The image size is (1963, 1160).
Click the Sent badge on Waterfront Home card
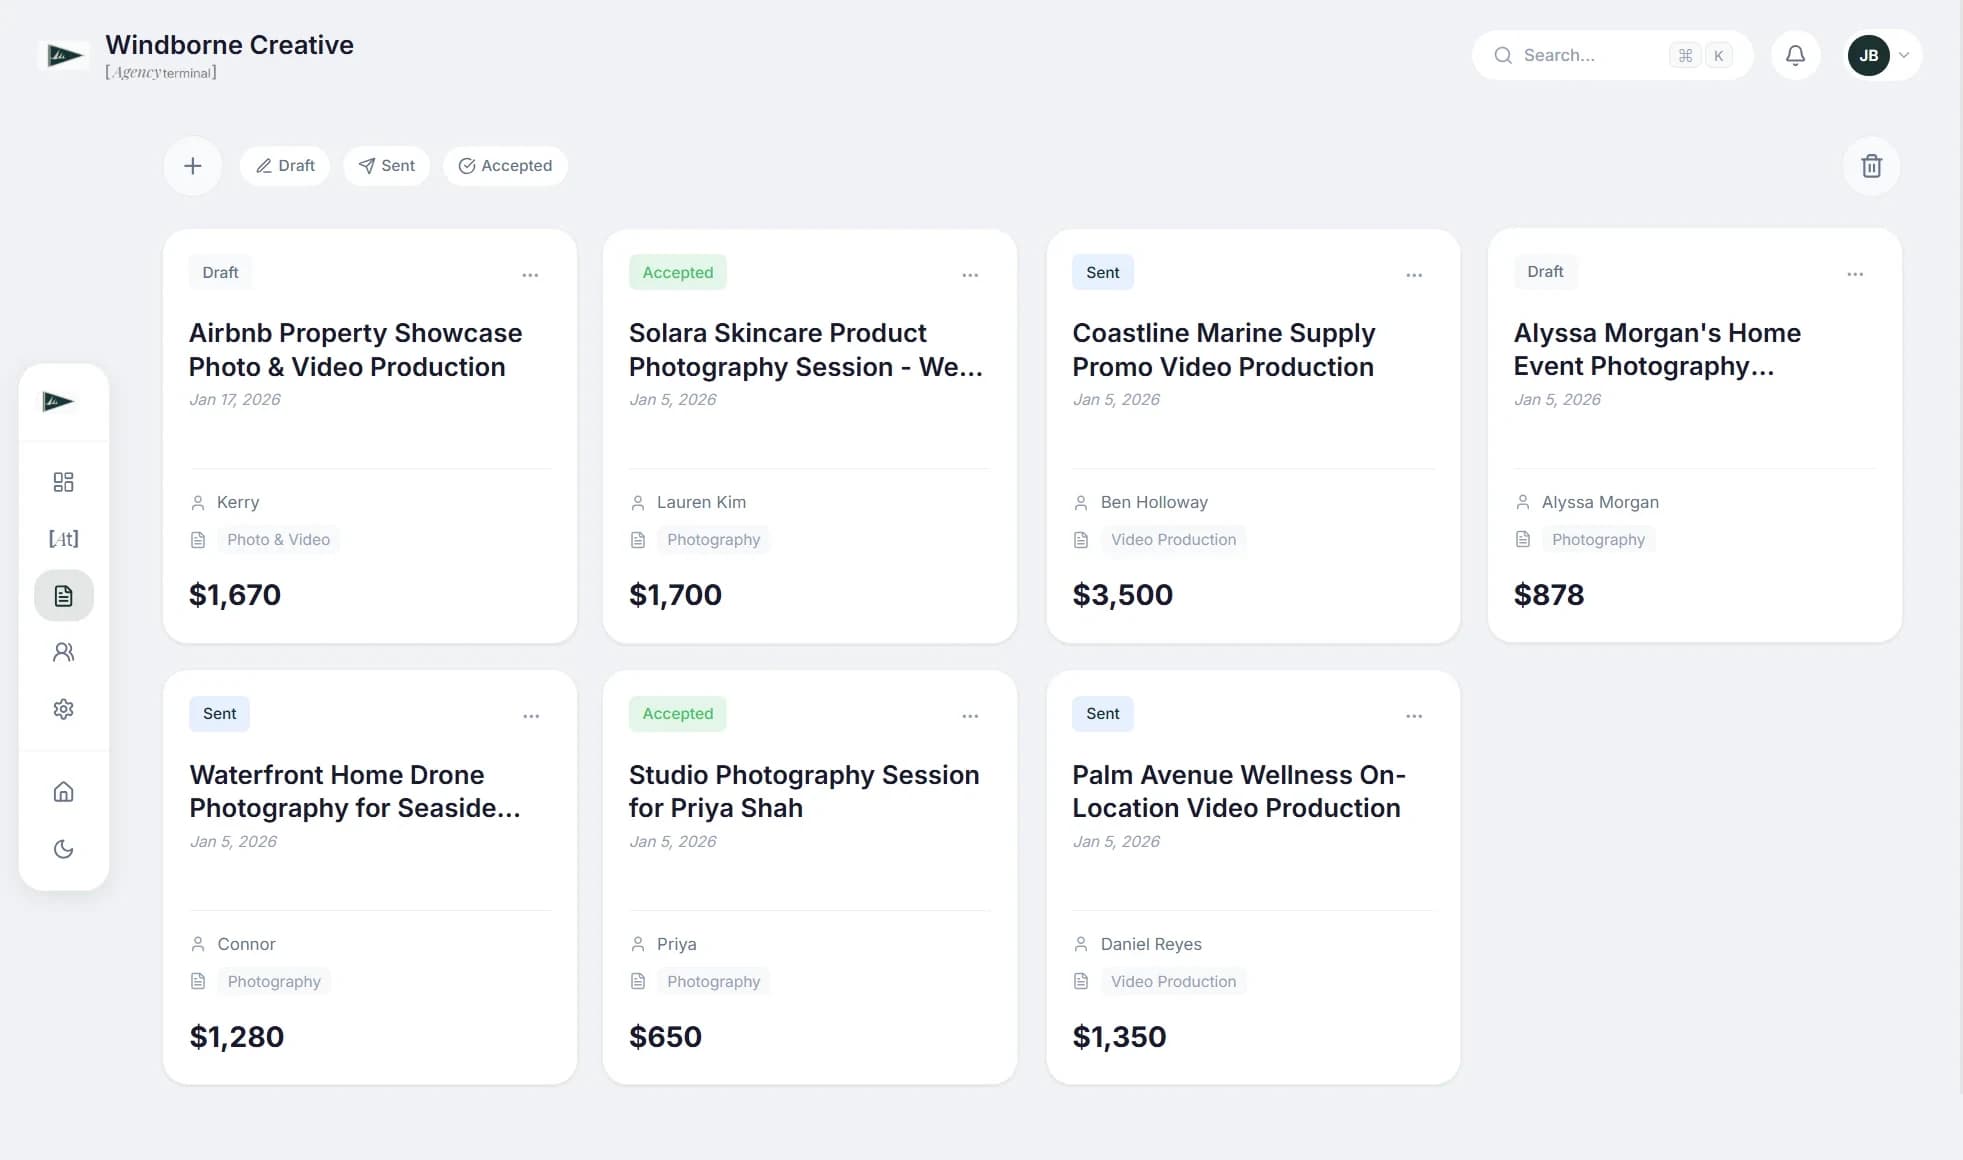[x=219, y=714]
